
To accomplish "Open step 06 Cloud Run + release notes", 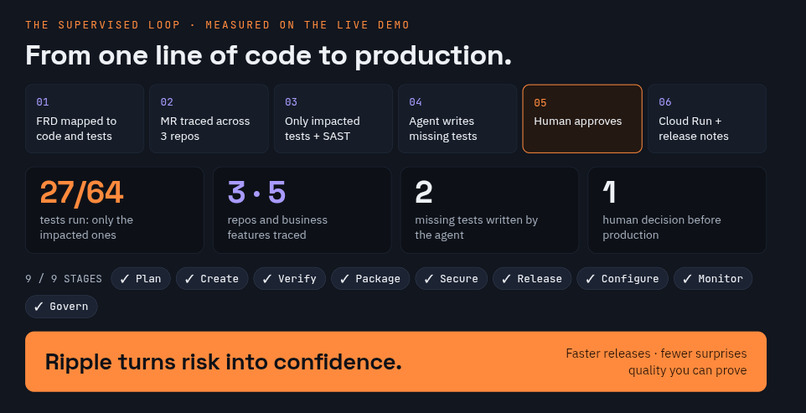I will pos(707,118).
